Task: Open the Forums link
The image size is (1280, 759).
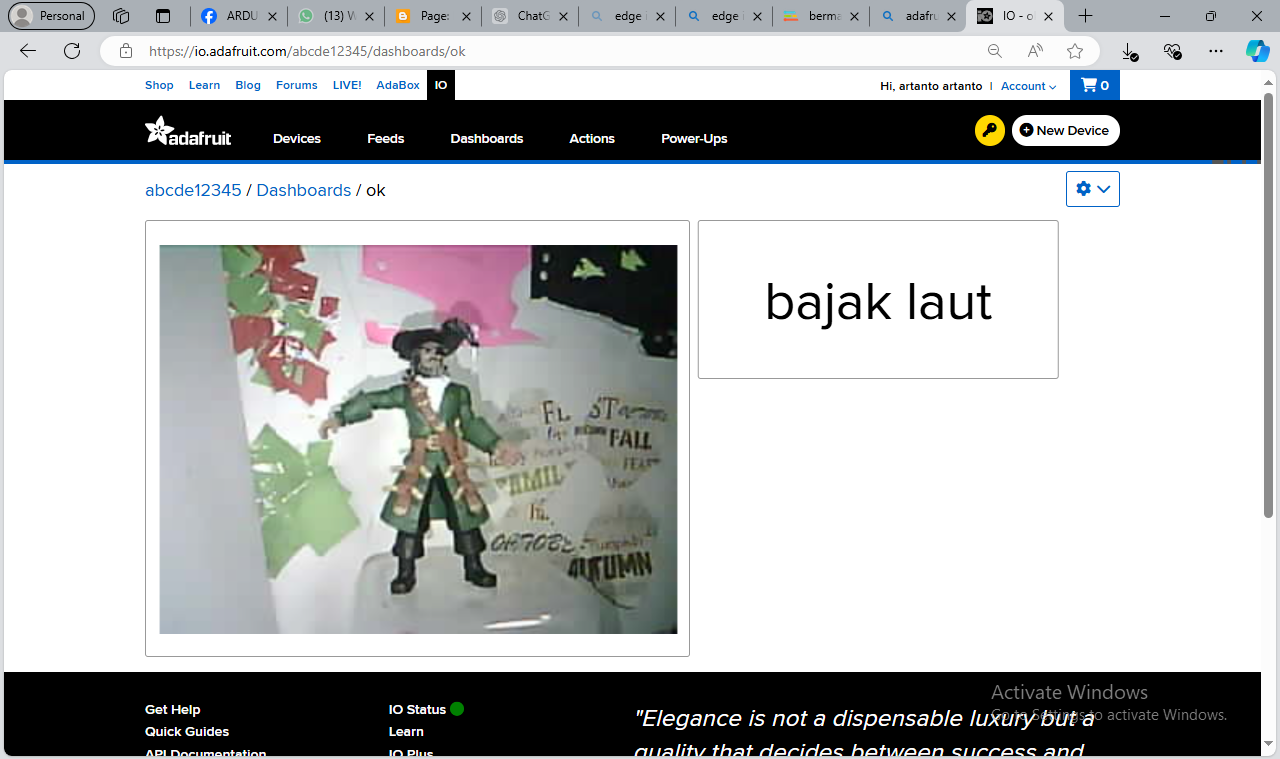Action: (x=297, y=85)
